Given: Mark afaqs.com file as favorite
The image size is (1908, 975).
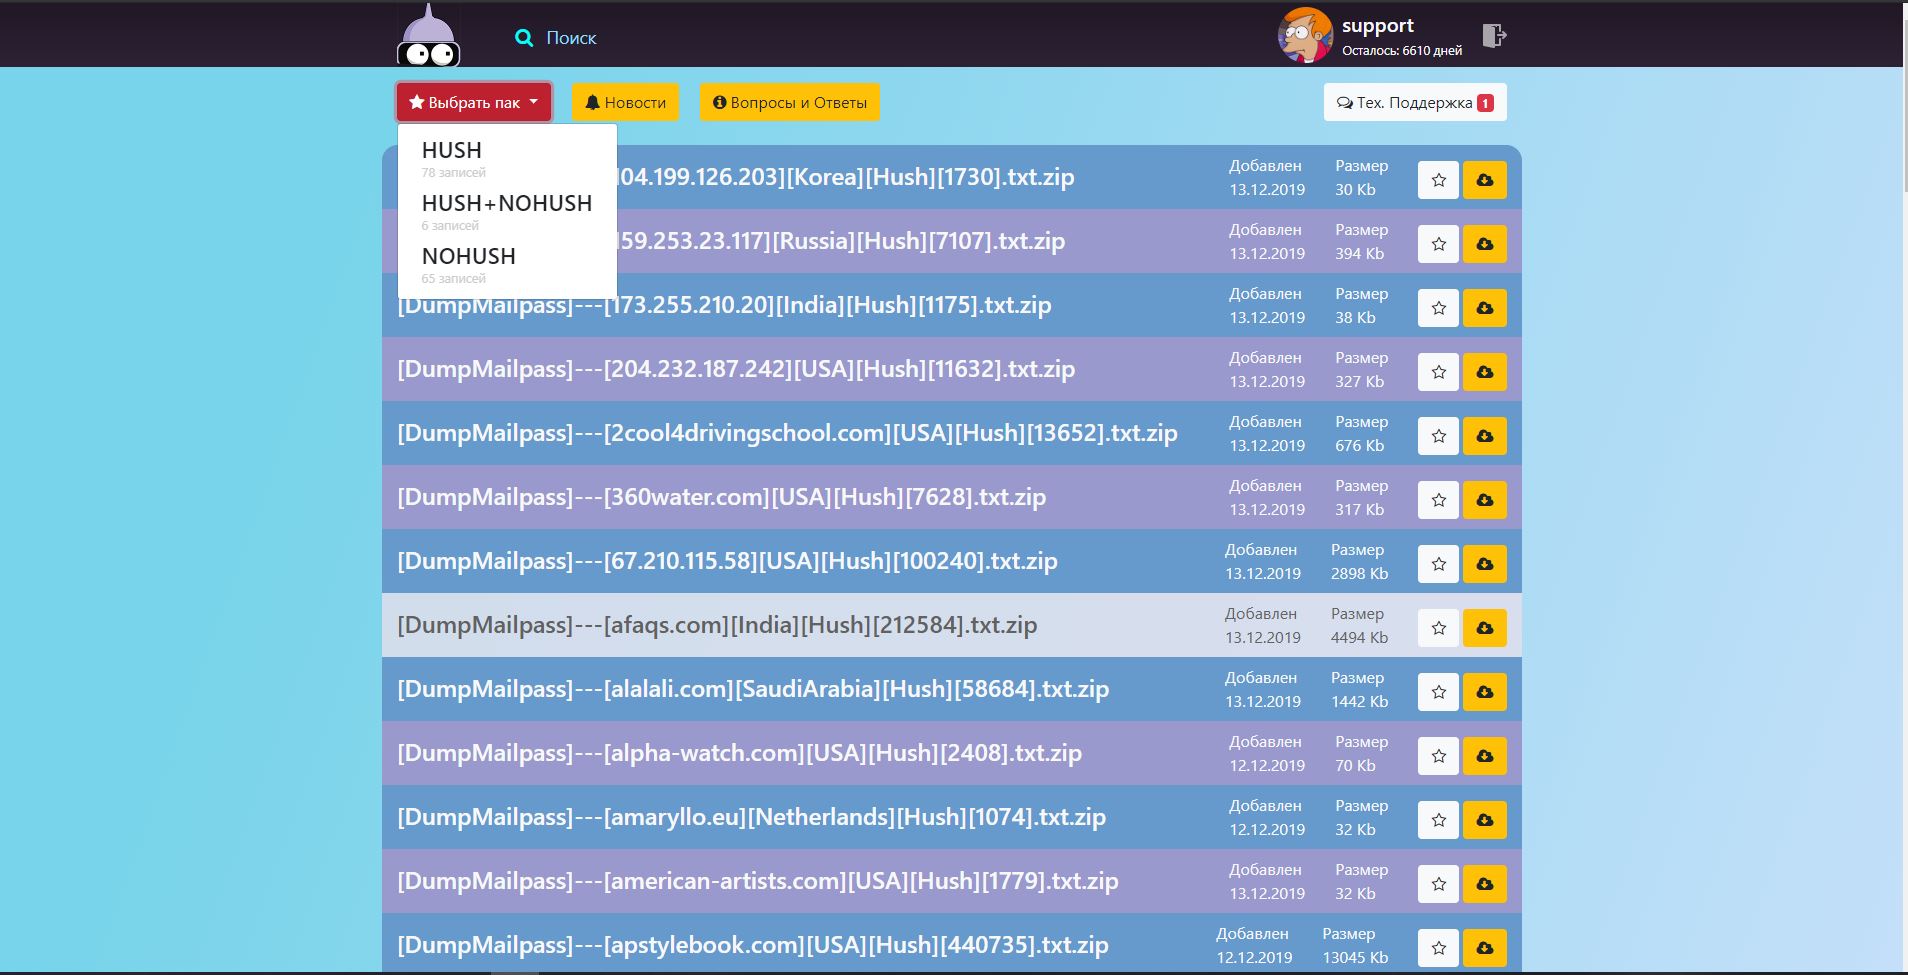Looking at the screenshot, I should point(1438,628).
